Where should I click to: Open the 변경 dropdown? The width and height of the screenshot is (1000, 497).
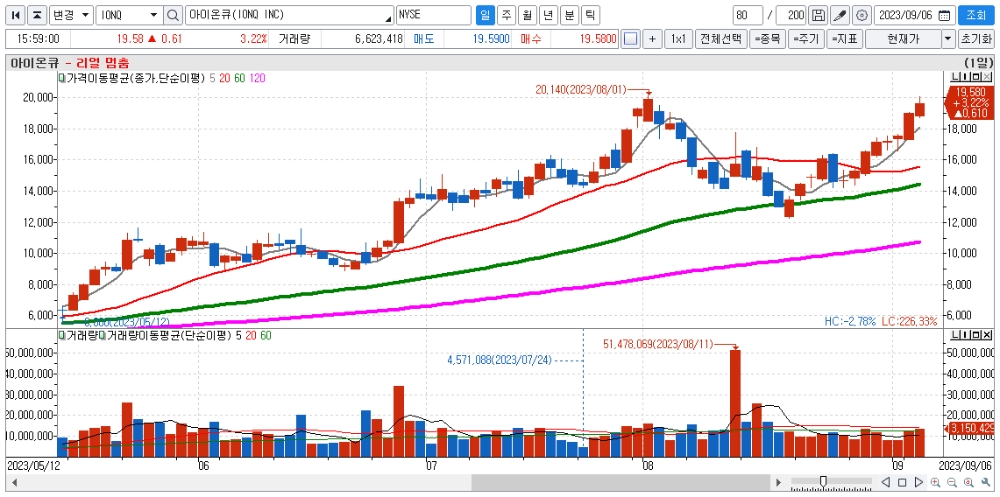pyautogui.click(x=71, y=15)
